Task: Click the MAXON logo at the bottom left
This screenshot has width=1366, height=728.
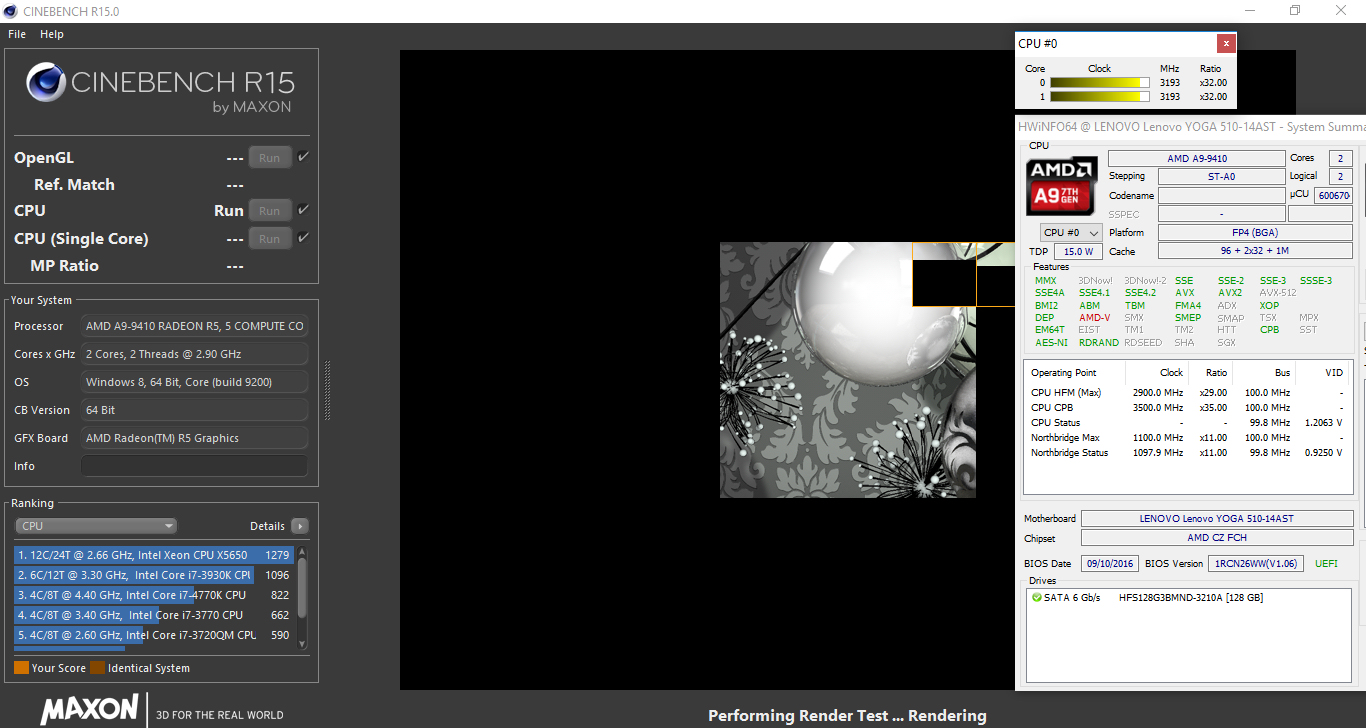Action: point(89,710)
